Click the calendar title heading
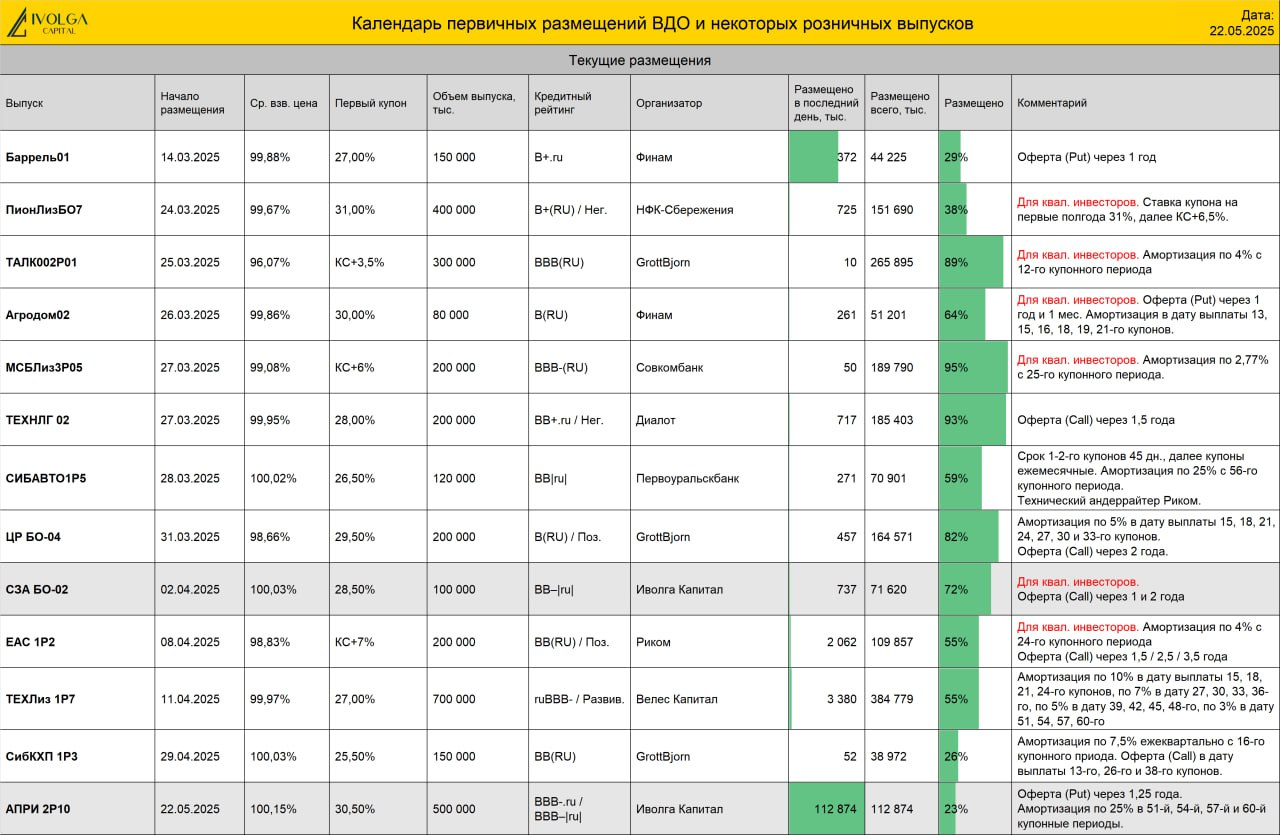This screenshot has width=1280, height=835. 662,23
